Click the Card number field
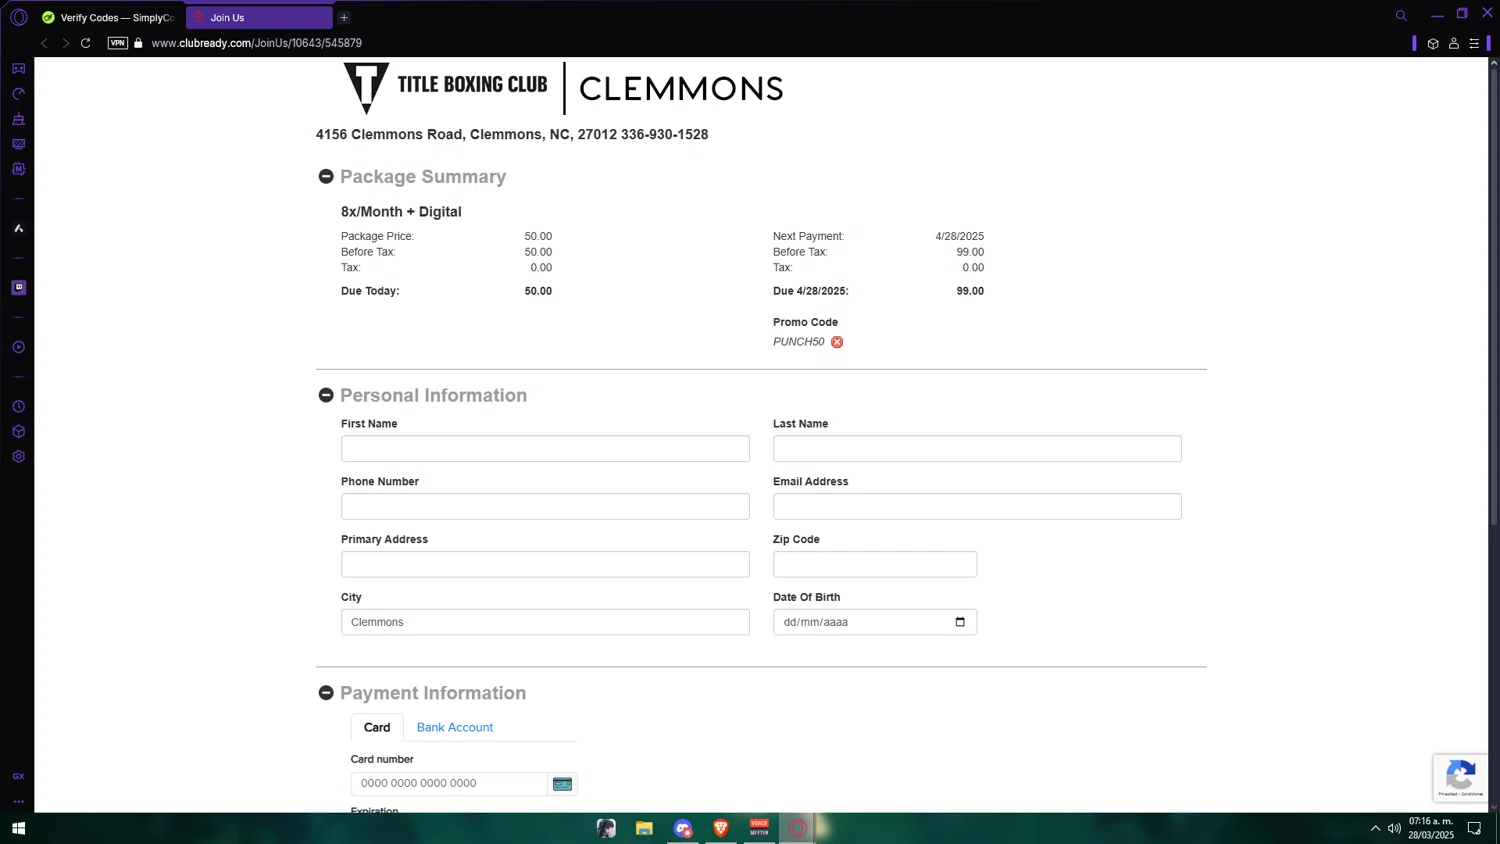Screen dimensions: 1500x844 point(449,784)
